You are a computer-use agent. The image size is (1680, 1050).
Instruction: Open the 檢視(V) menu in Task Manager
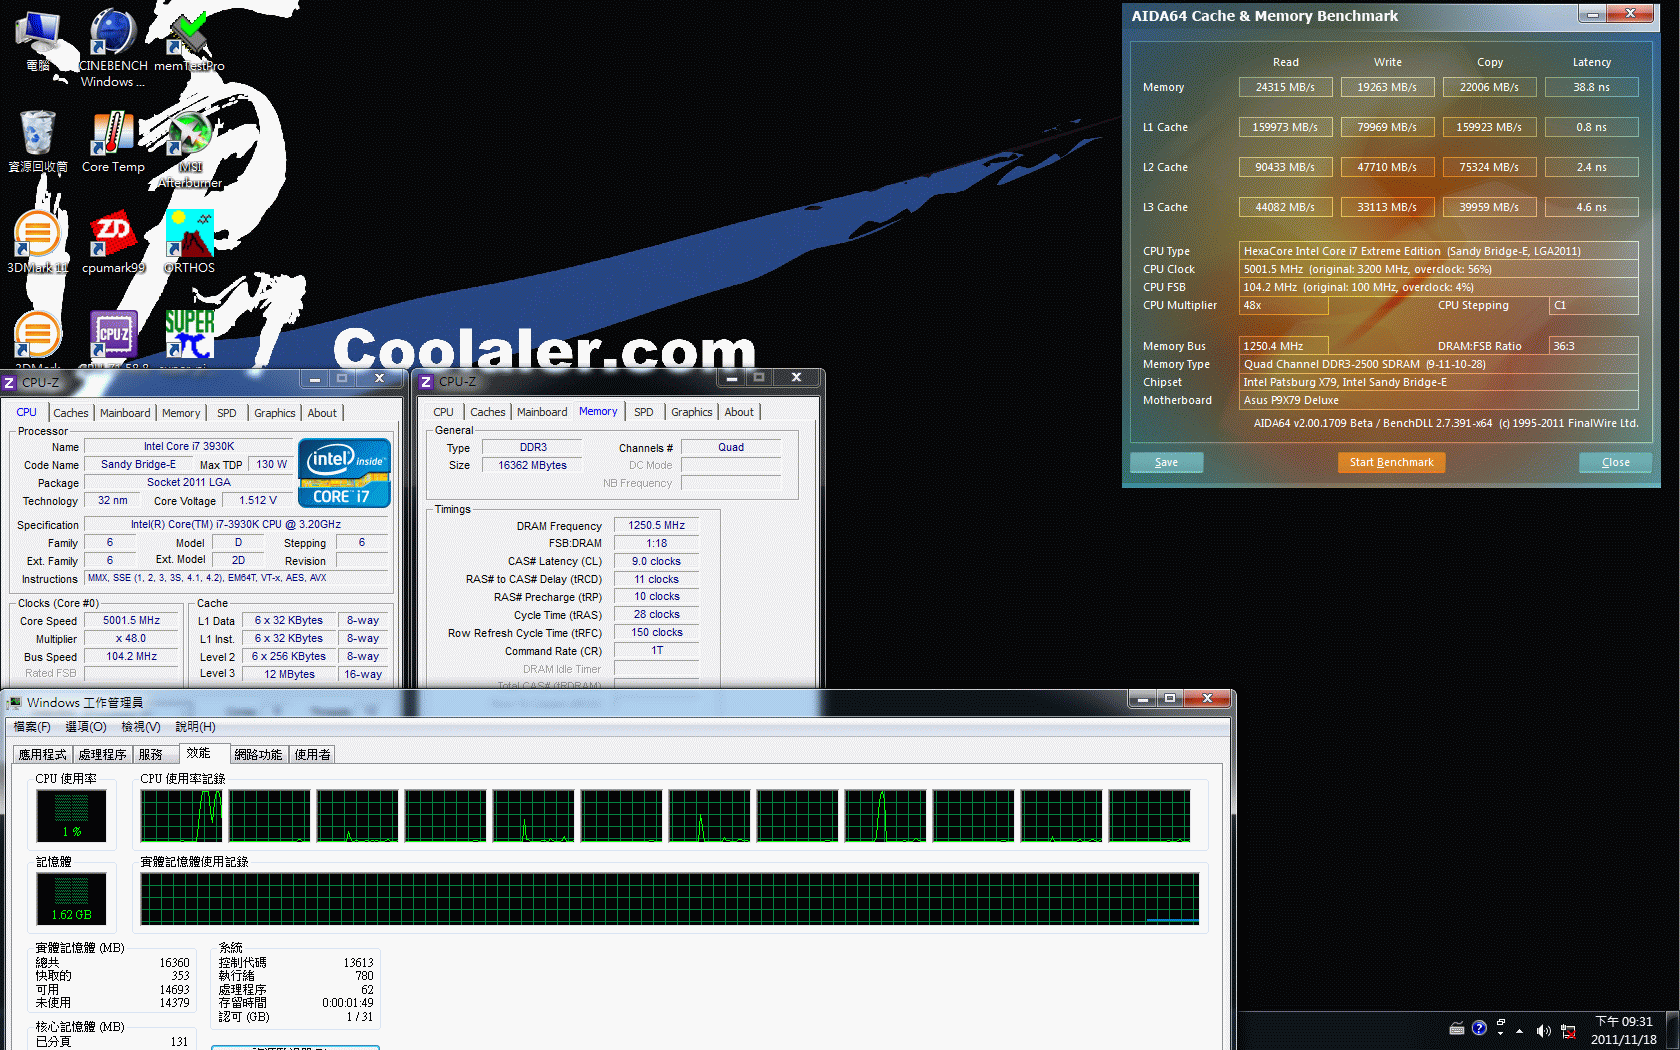(x=141, y=727)
